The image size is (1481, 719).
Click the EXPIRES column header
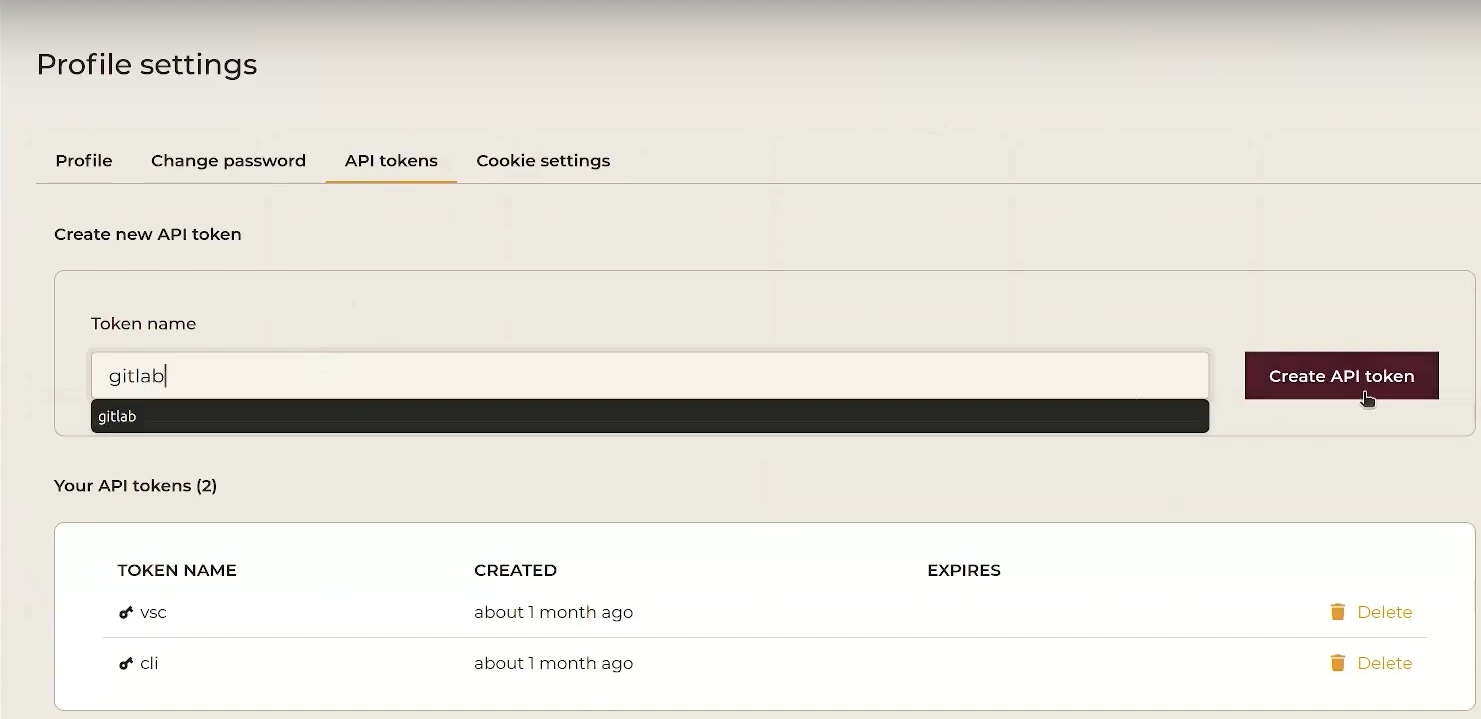963,570
